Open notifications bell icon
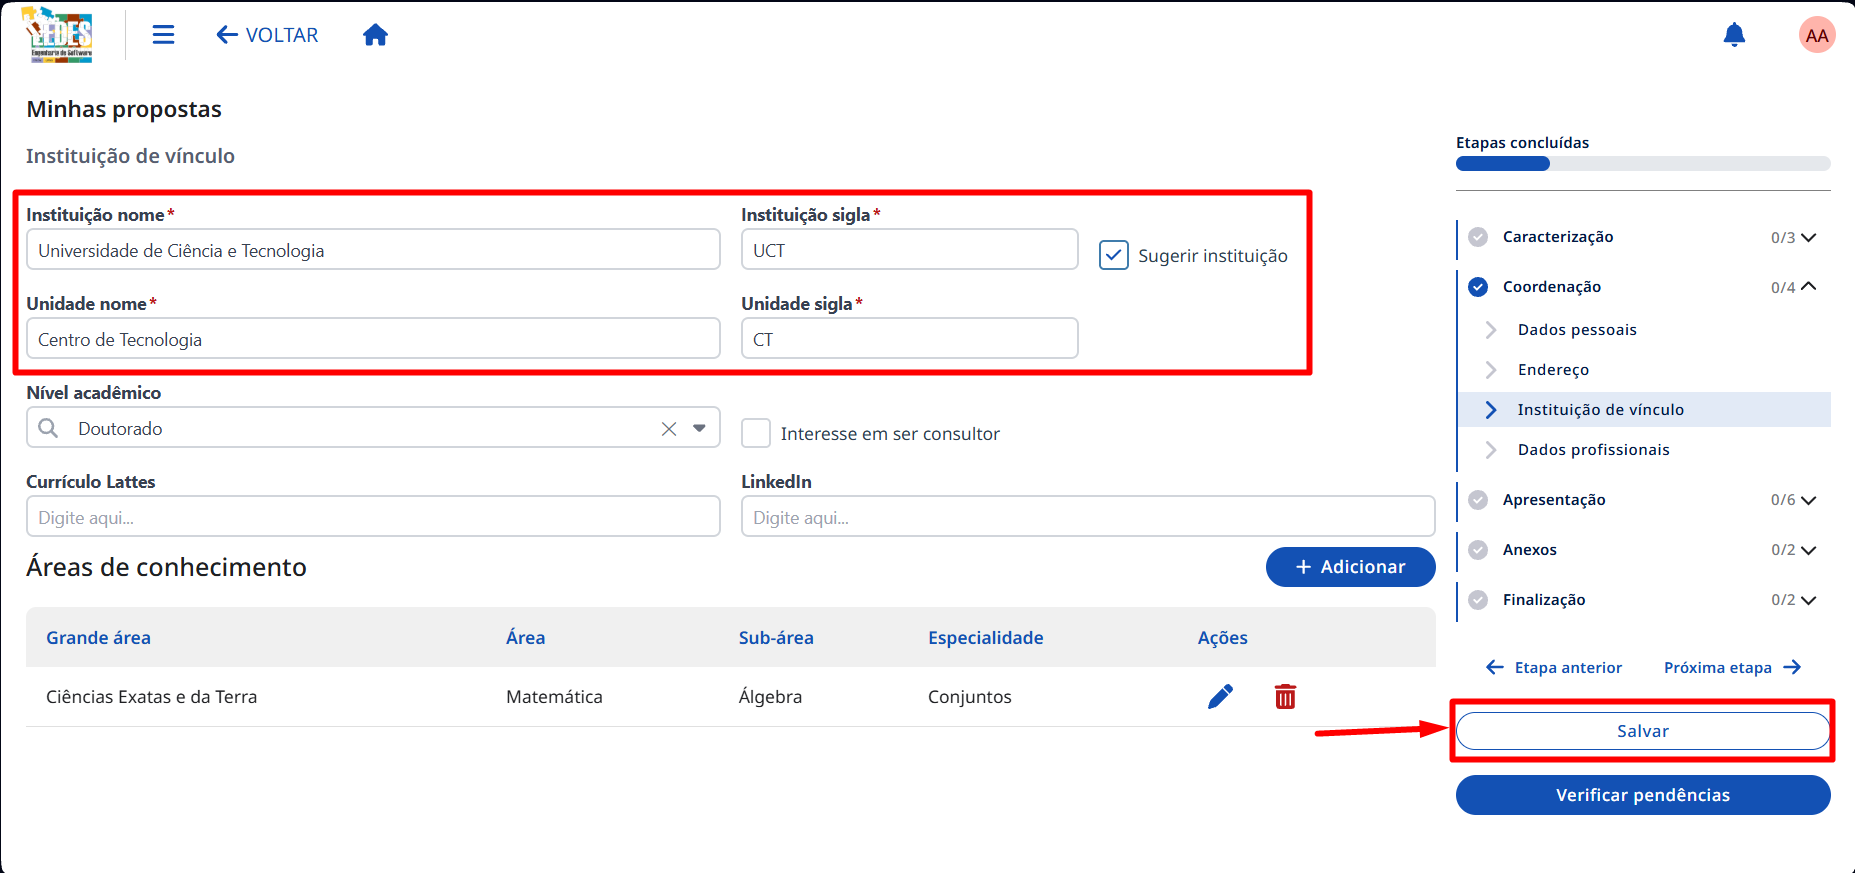1855x873 pixels. pyautogui.click(x=1734, y=35)
